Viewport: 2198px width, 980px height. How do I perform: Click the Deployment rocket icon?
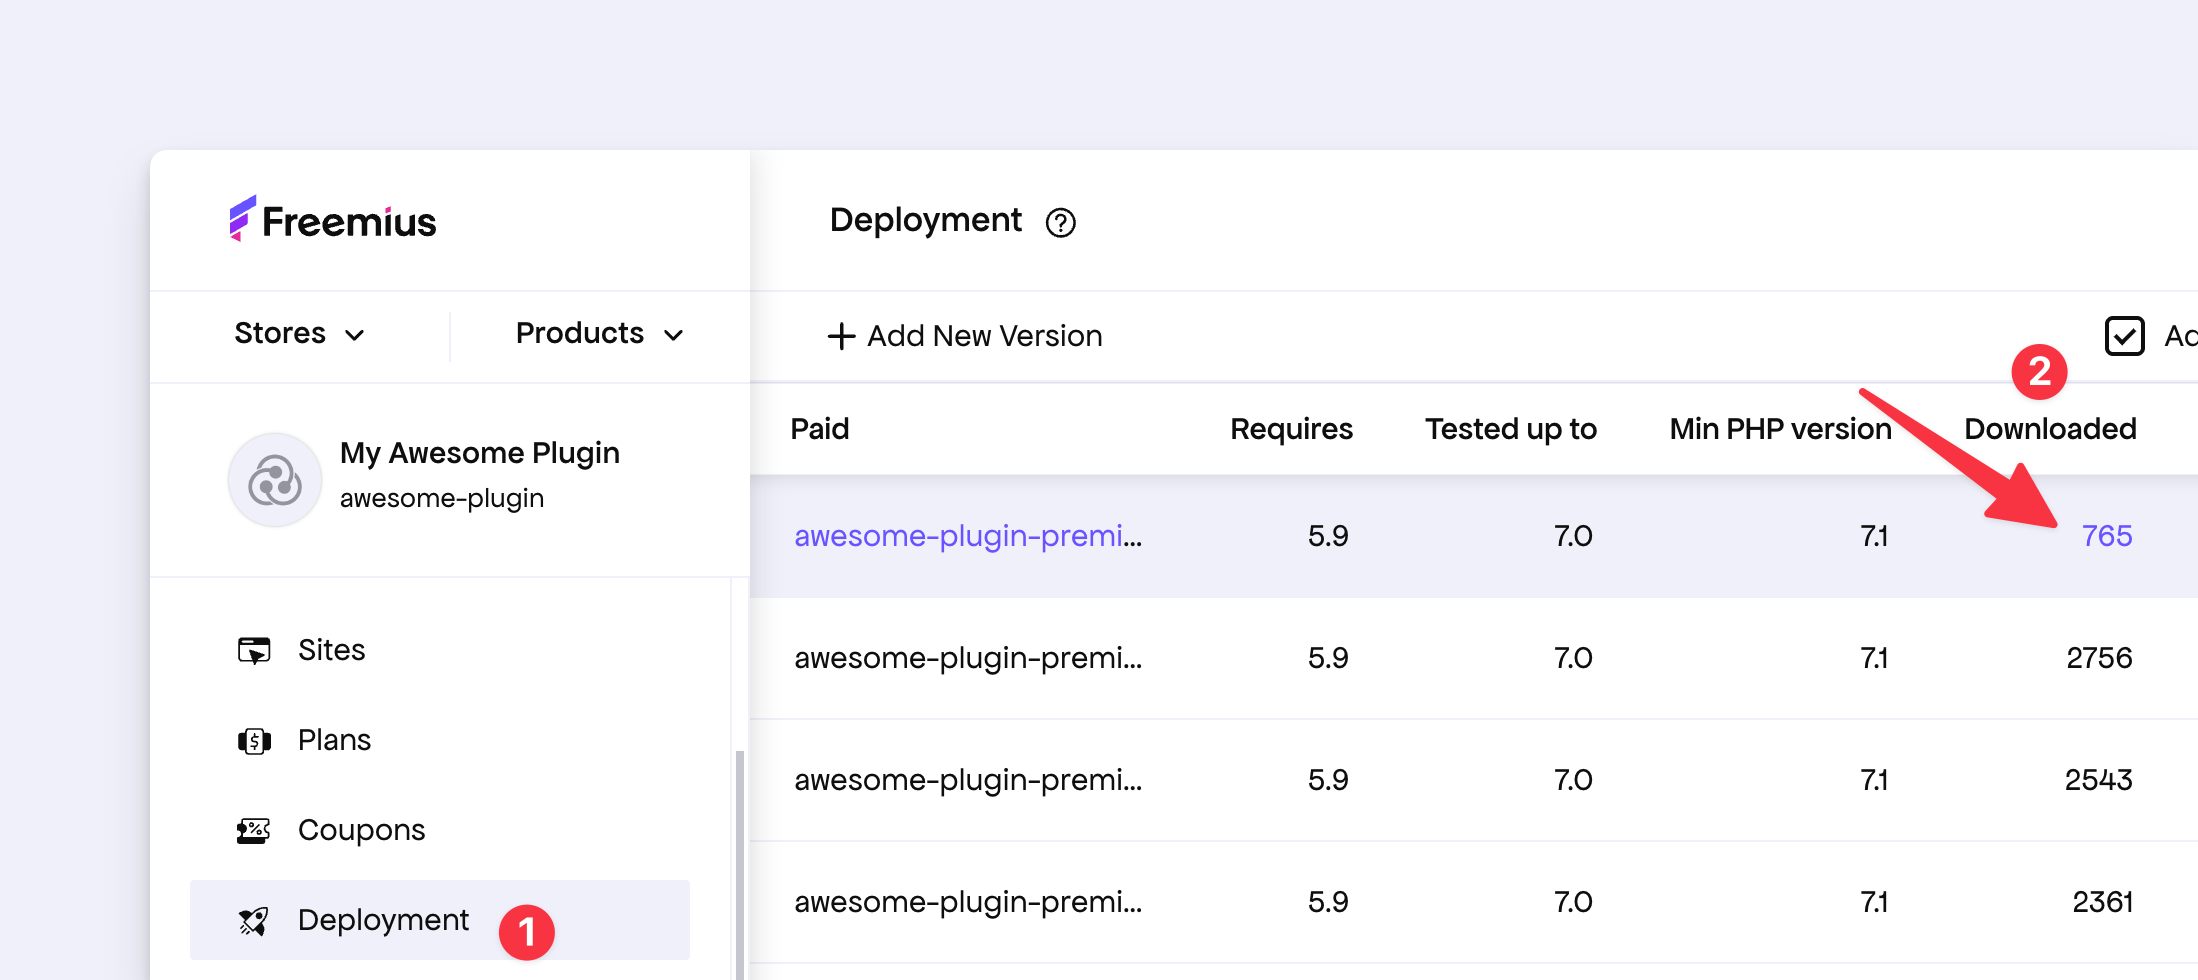[254, 921]
